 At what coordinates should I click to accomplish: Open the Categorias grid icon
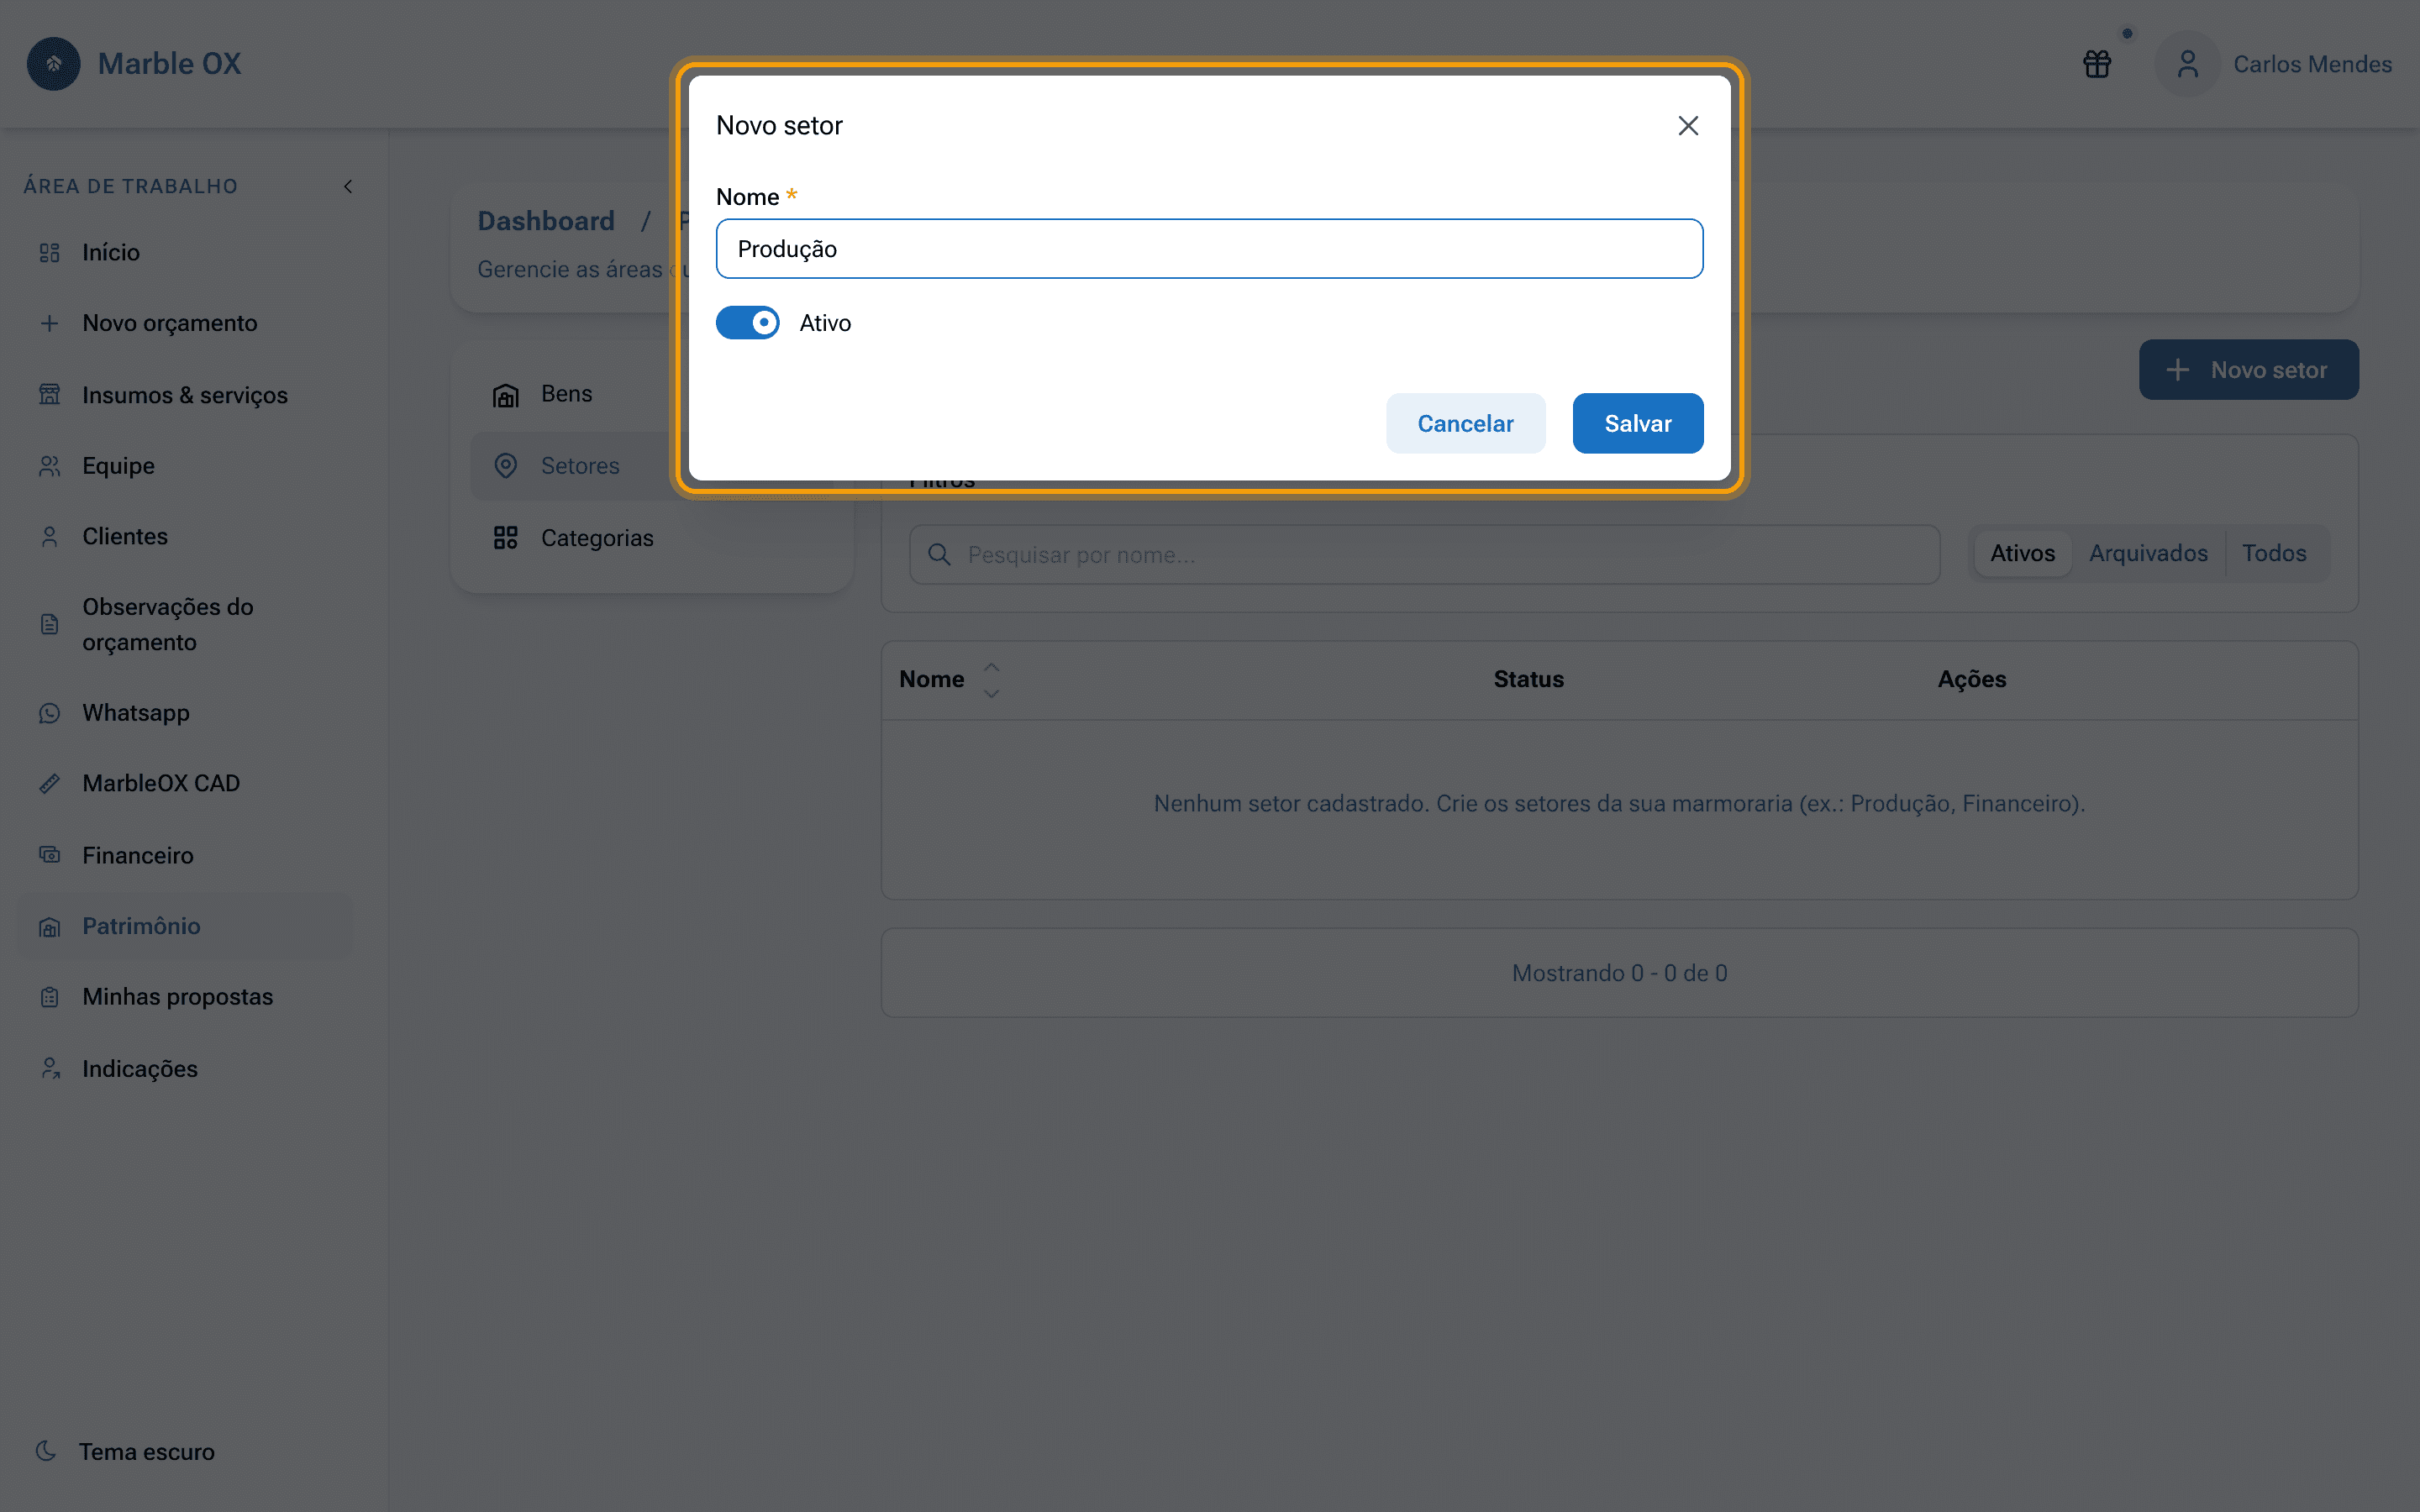click(x=506, y=538)
